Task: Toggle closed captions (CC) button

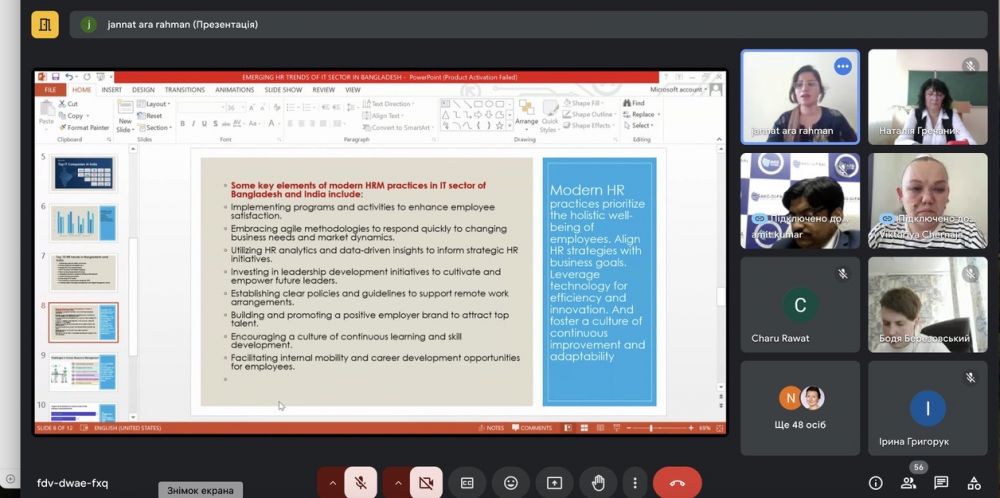Action: pos(467,483)
